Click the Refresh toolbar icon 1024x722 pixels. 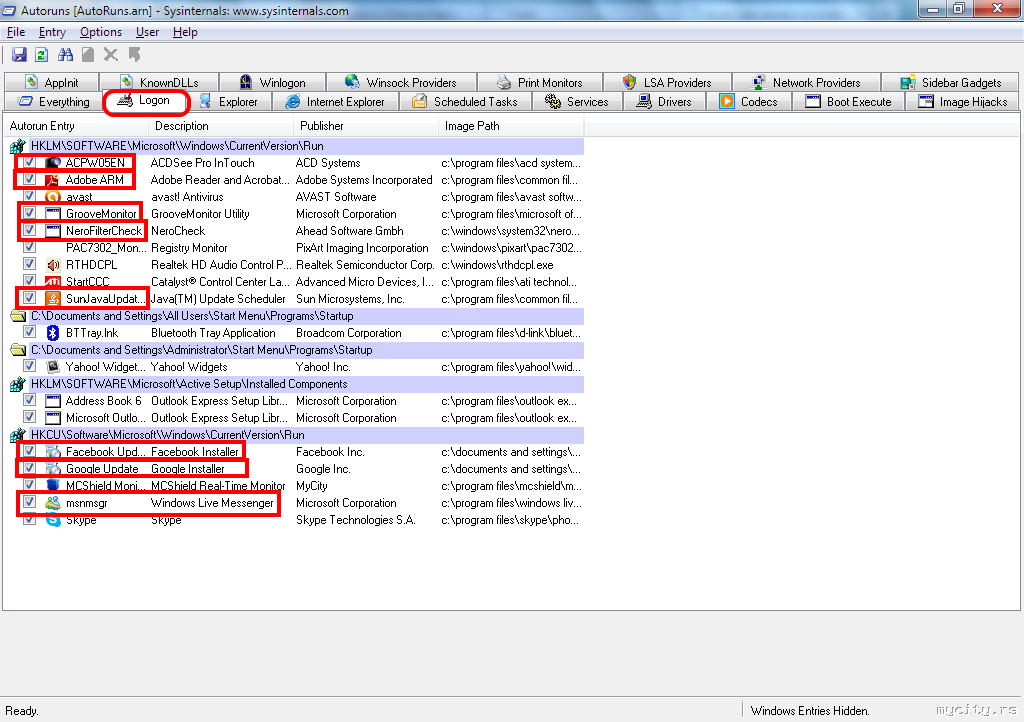tap(41, 55)
